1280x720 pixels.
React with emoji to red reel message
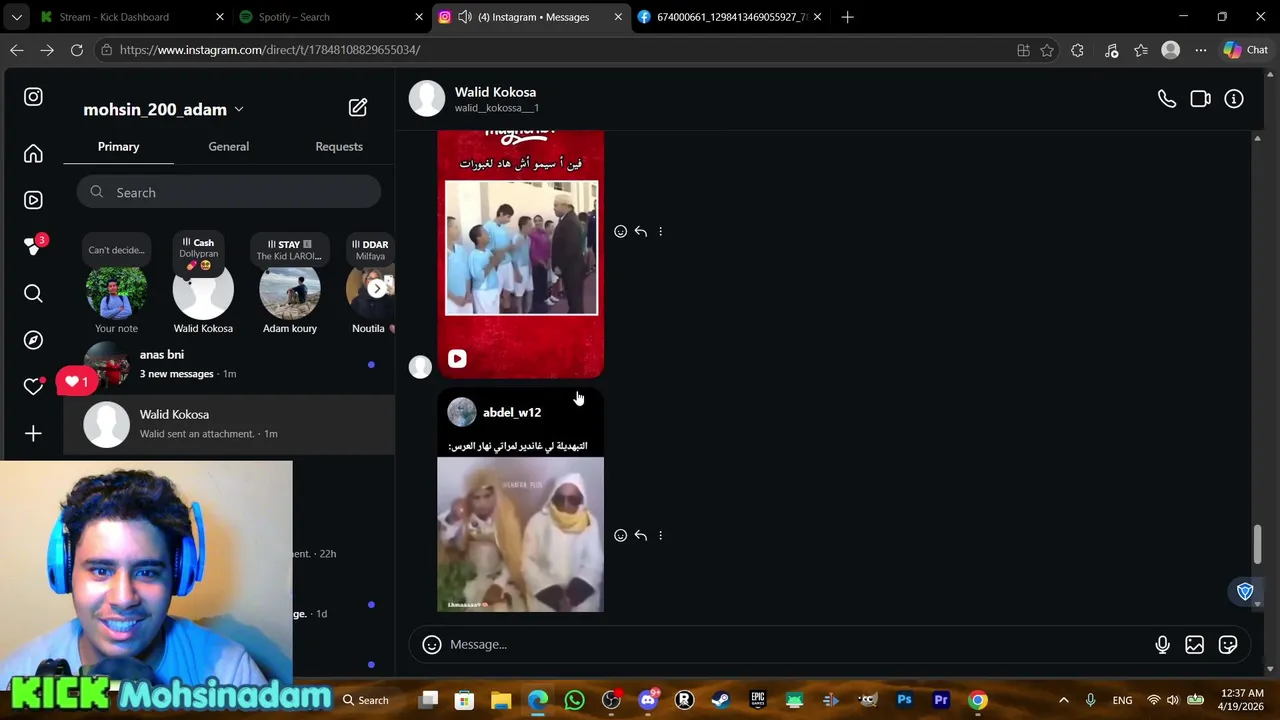pyautogui.click(x=620, y=231)
